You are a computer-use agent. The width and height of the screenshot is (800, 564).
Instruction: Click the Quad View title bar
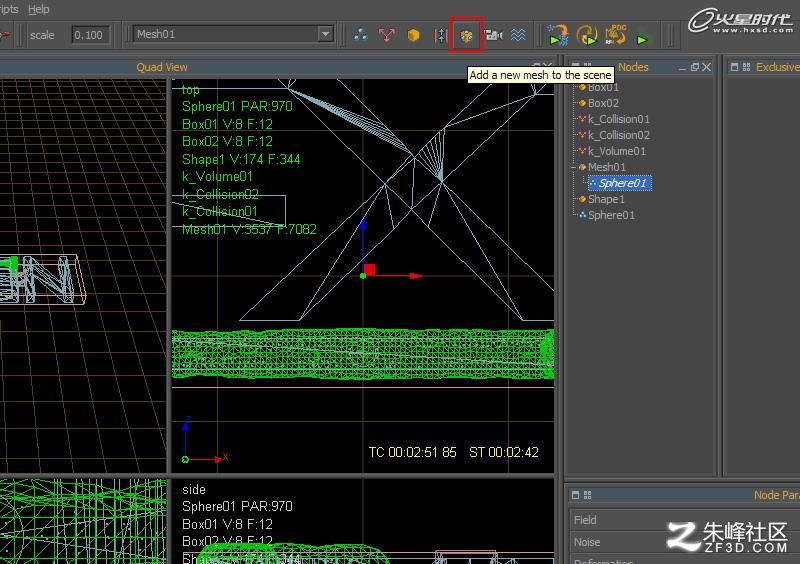[x=162, y=67]
